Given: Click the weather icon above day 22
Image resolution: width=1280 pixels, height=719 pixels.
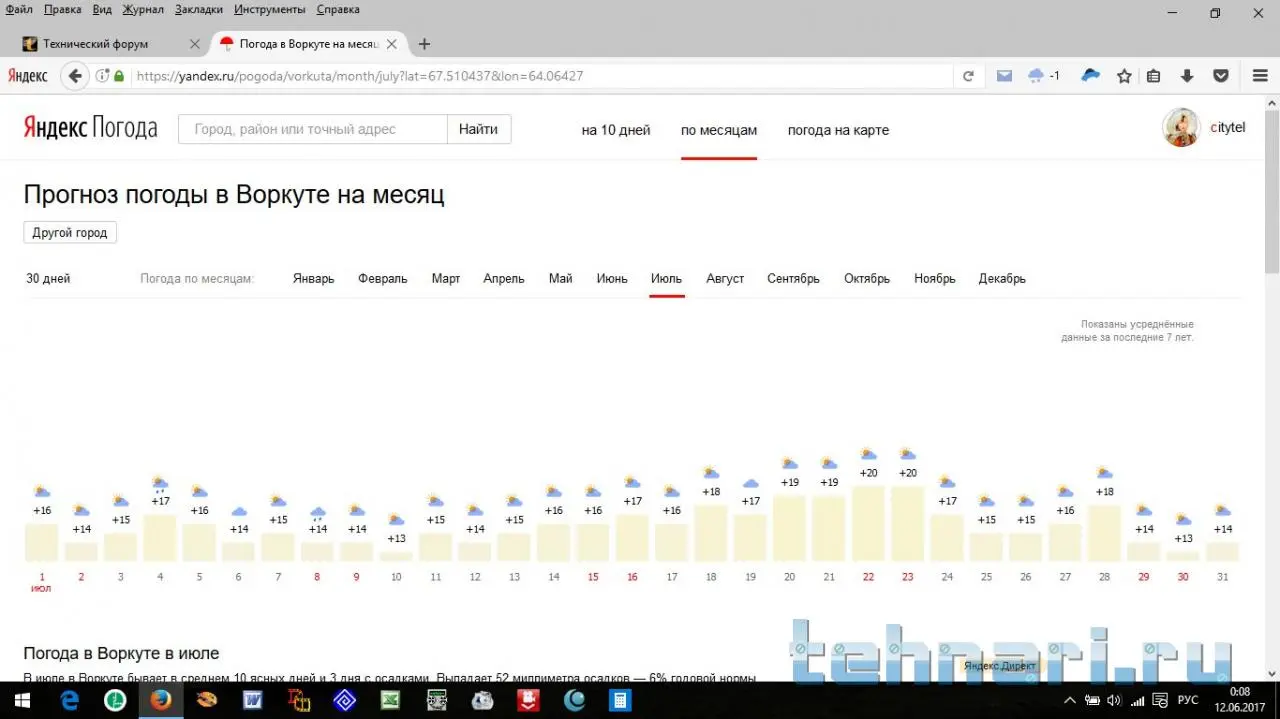Looking at the screenshot, I should pyautogui.click(x=868, y=455).
